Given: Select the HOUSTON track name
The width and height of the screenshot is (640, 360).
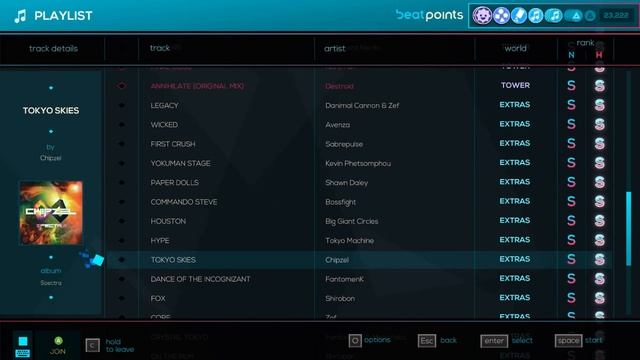Looking at the screenshot, I should [x=168, y=221].
